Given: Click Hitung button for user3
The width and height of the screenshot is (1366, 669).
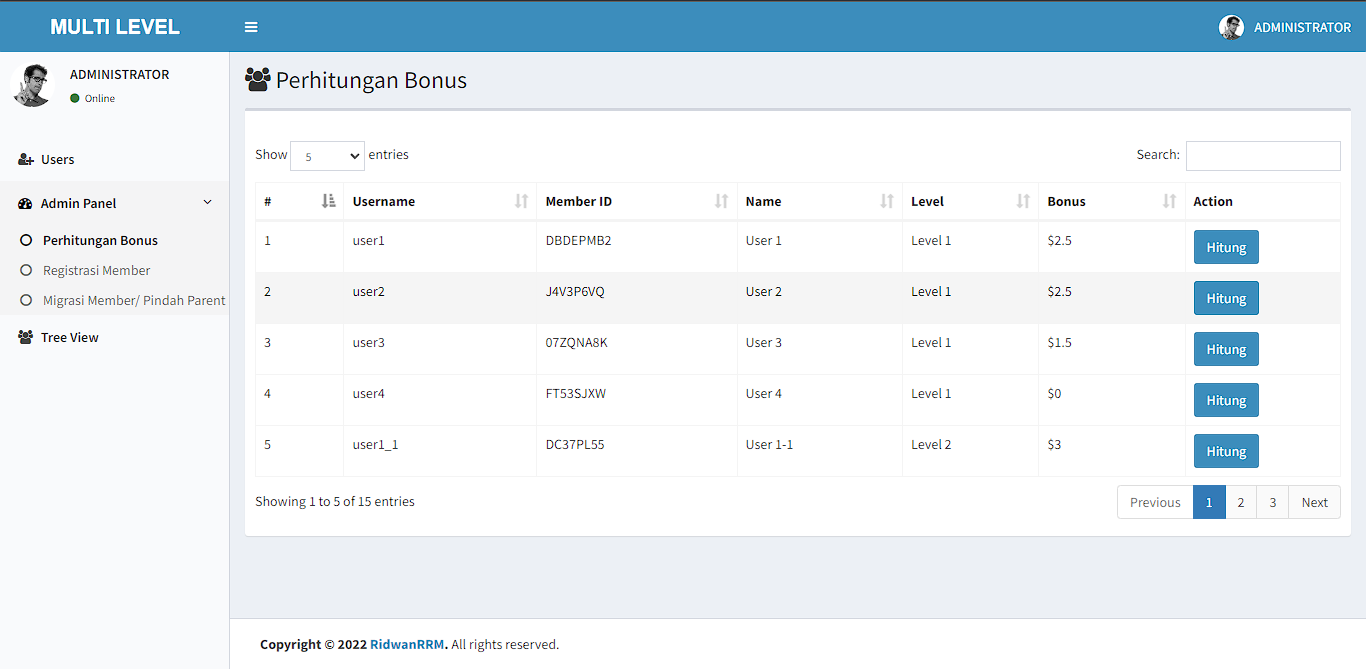Looking at the screenshot, I should click(1226, 349).
